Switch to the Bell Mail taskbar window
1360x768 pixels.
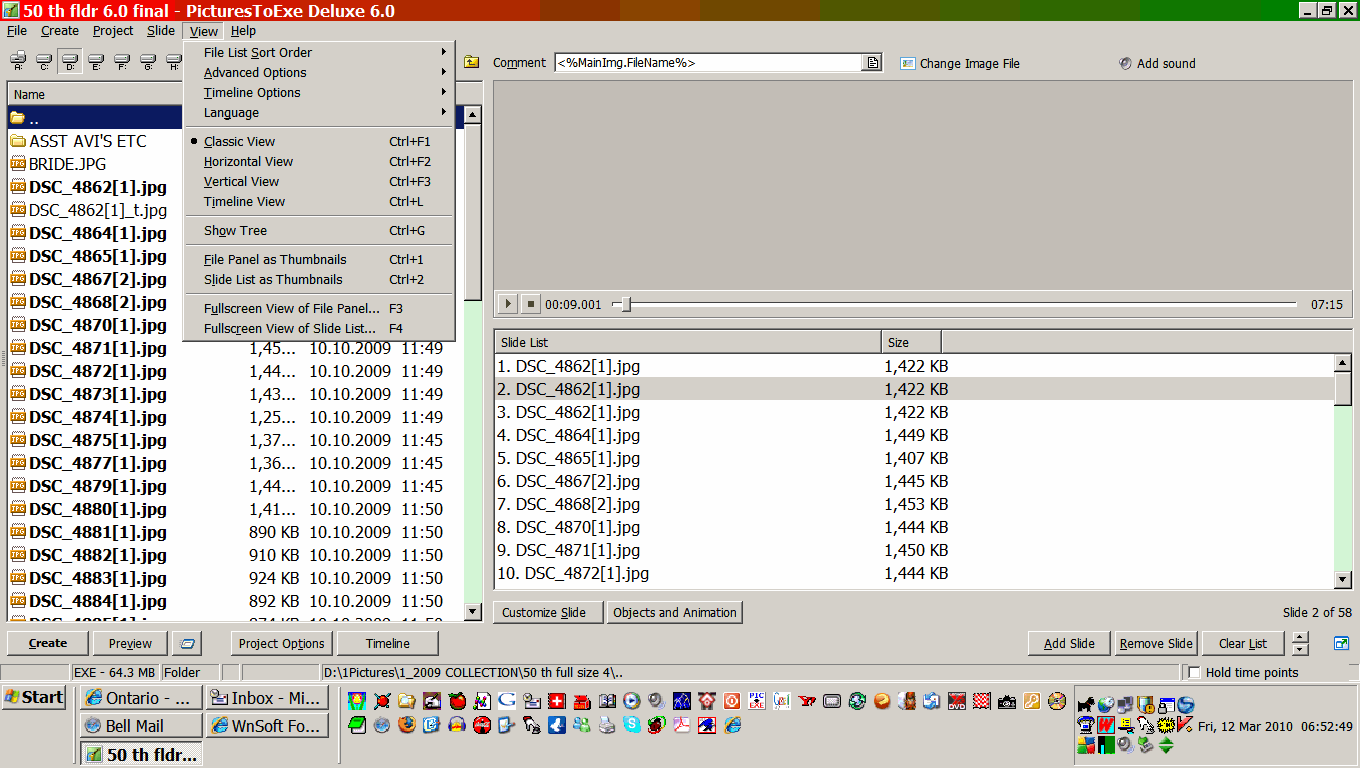pyautogui.click(x=140, y=726)
